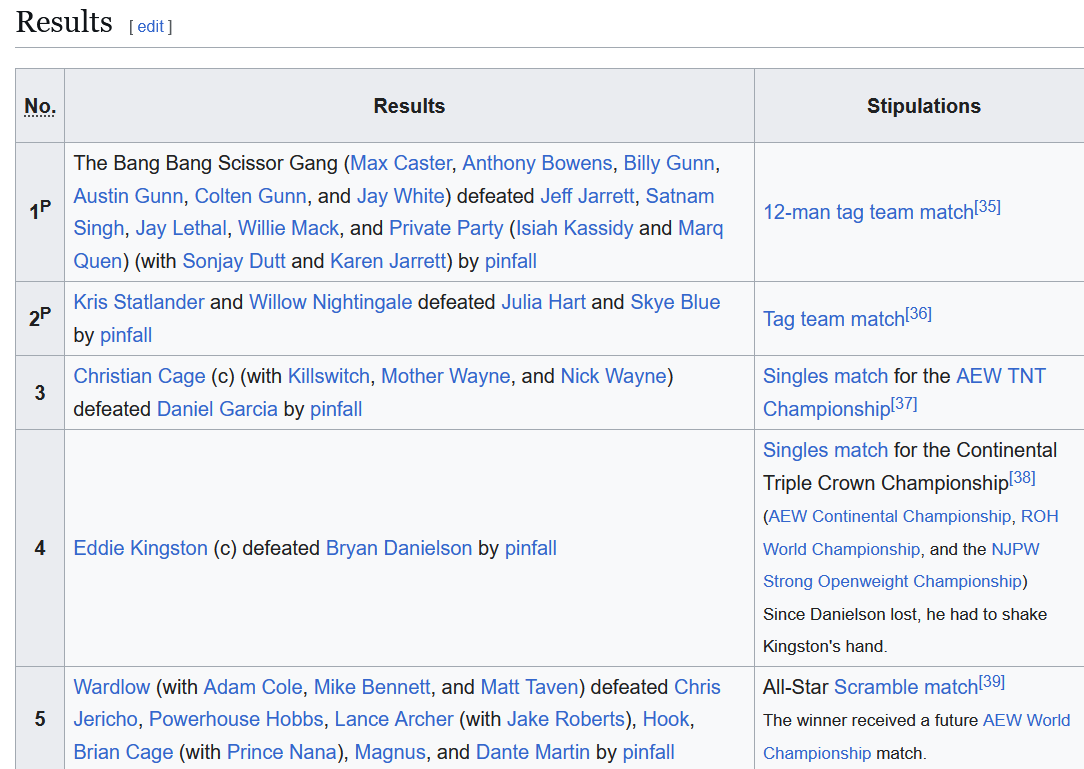1084x769 pixels.
Task: Open the Willie Mack link
Action: click(288, 228)
